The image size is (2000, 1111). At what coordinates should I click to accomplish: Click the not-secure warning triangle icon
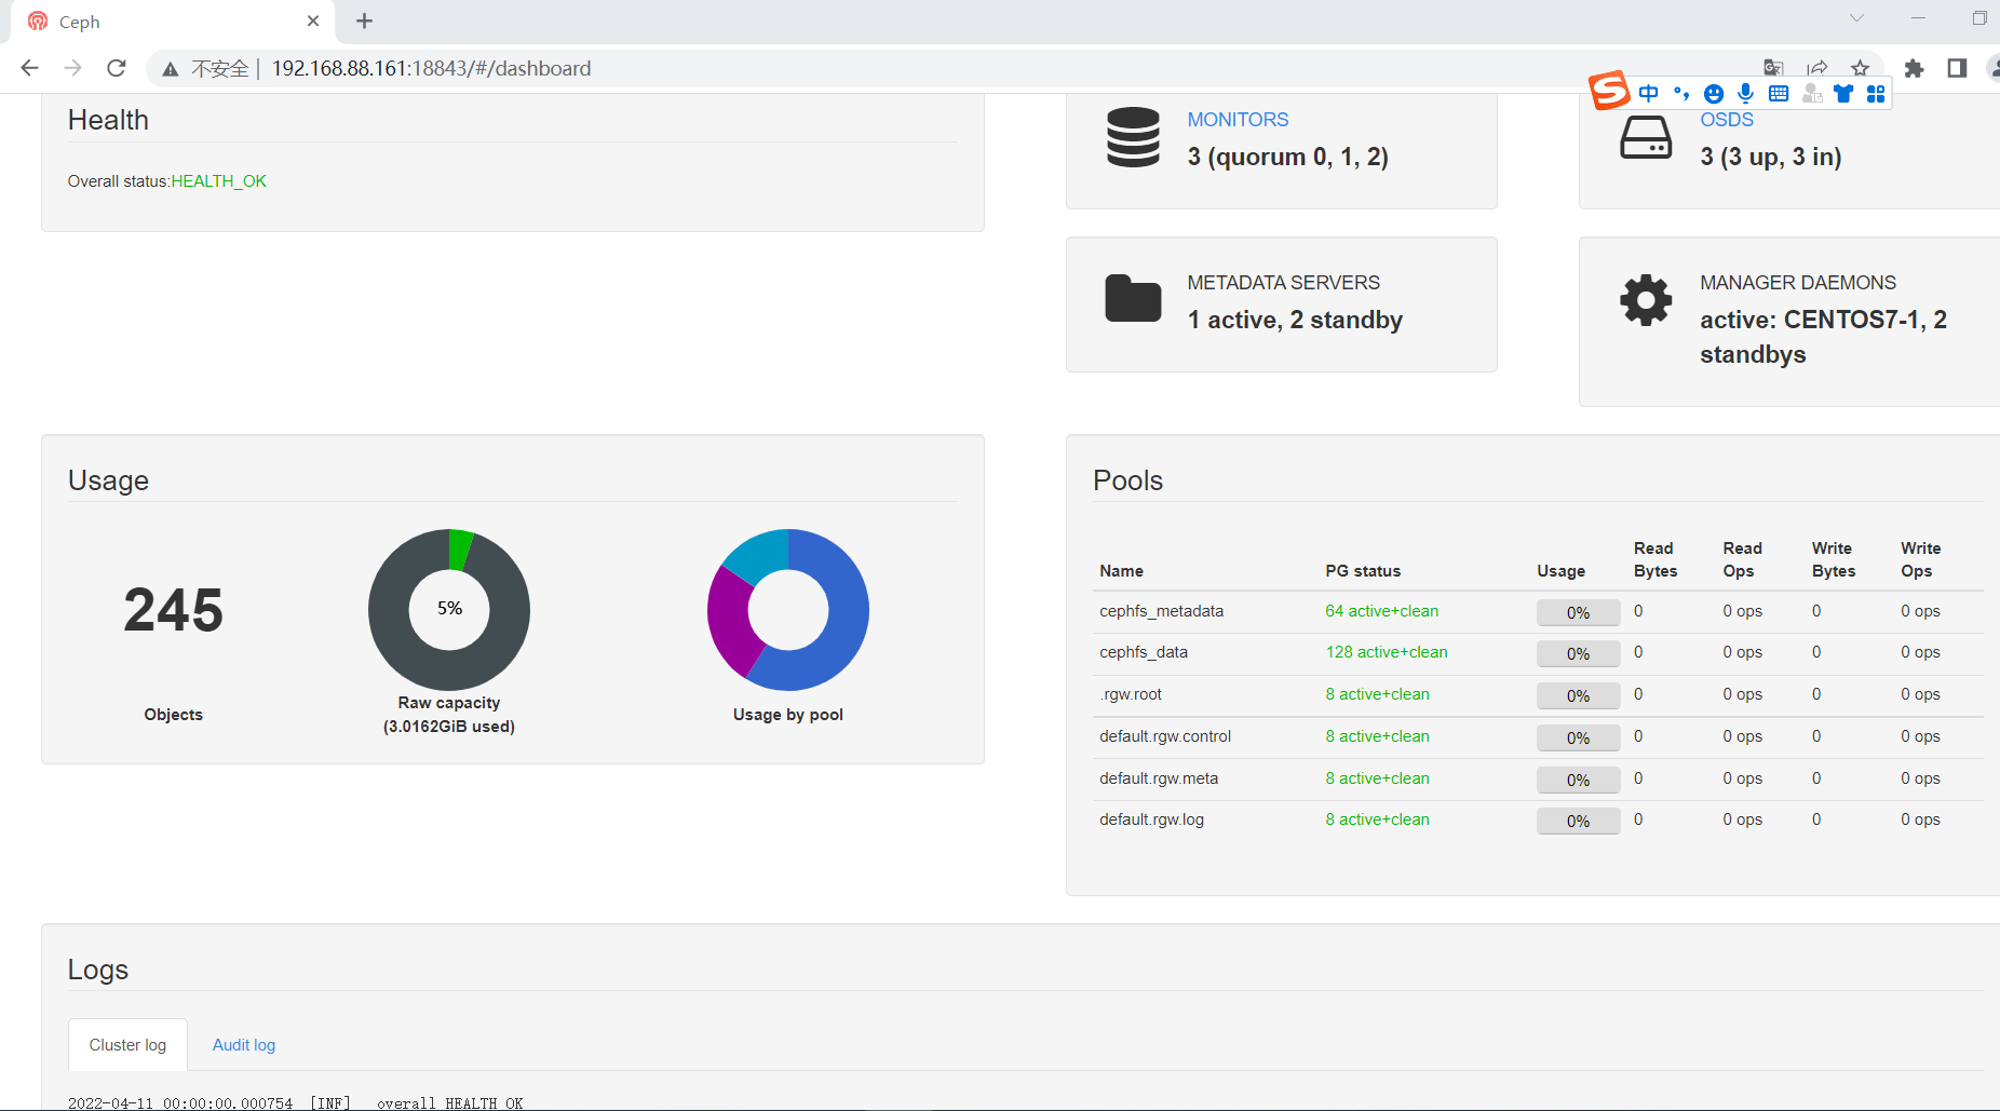[x=170, y=69]
